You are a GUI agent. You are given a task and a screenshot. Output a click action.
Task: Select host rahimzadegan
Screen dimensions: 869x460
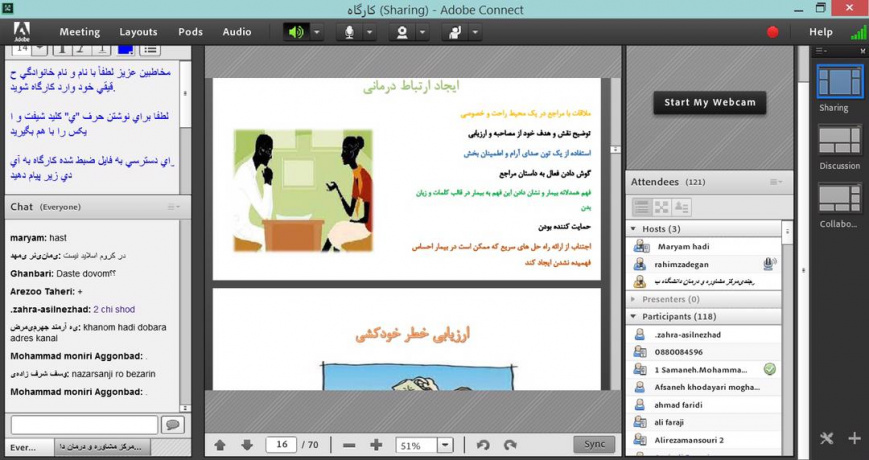[x=704, y=264]
